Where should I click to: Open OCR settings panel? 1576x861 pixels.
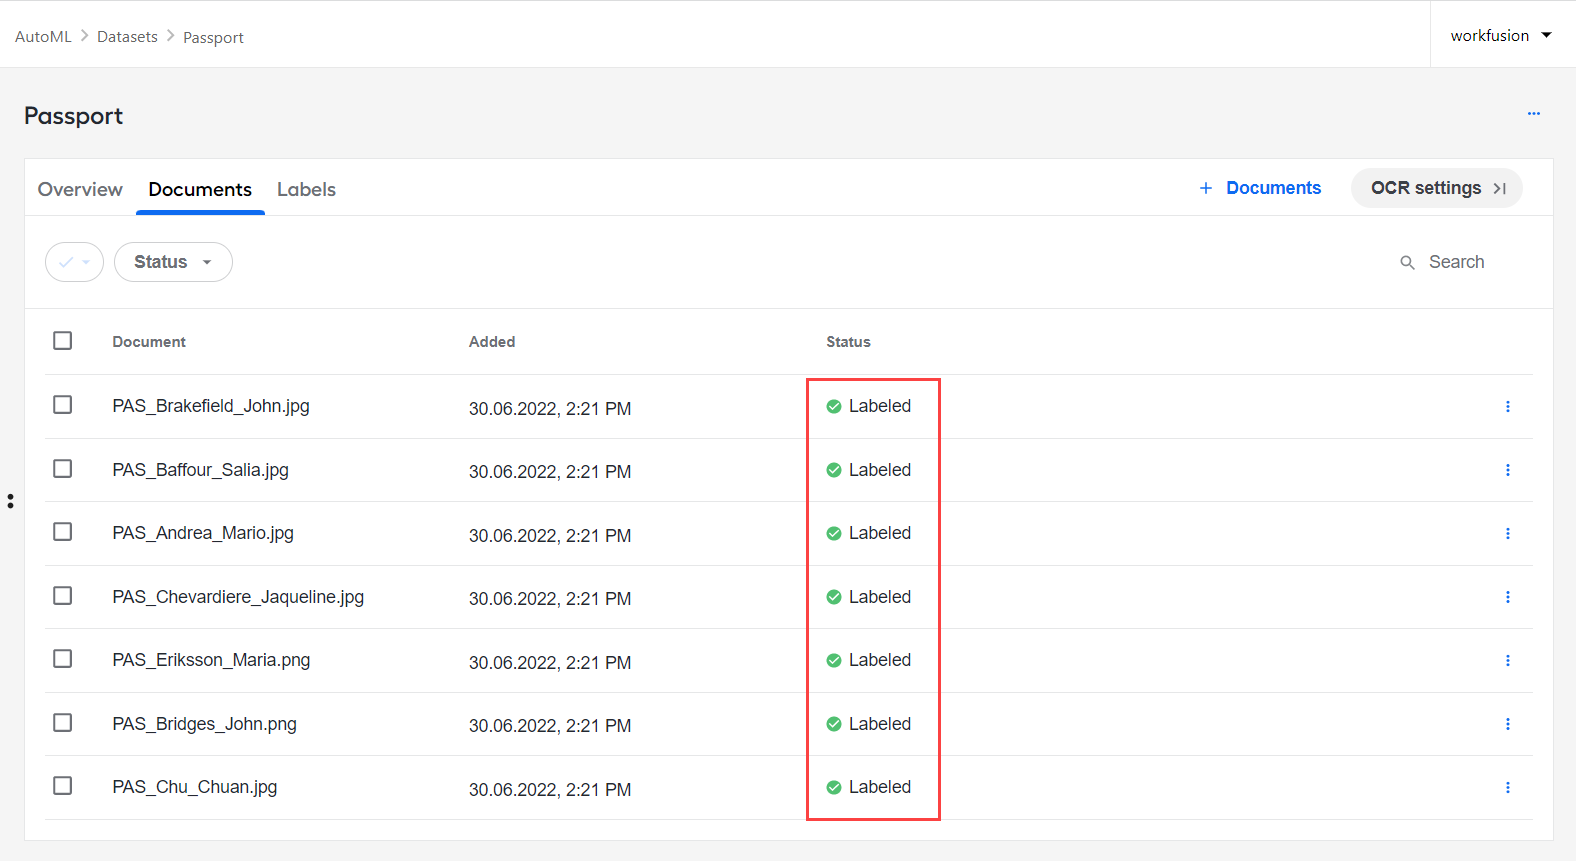[x=1437, y=188]
